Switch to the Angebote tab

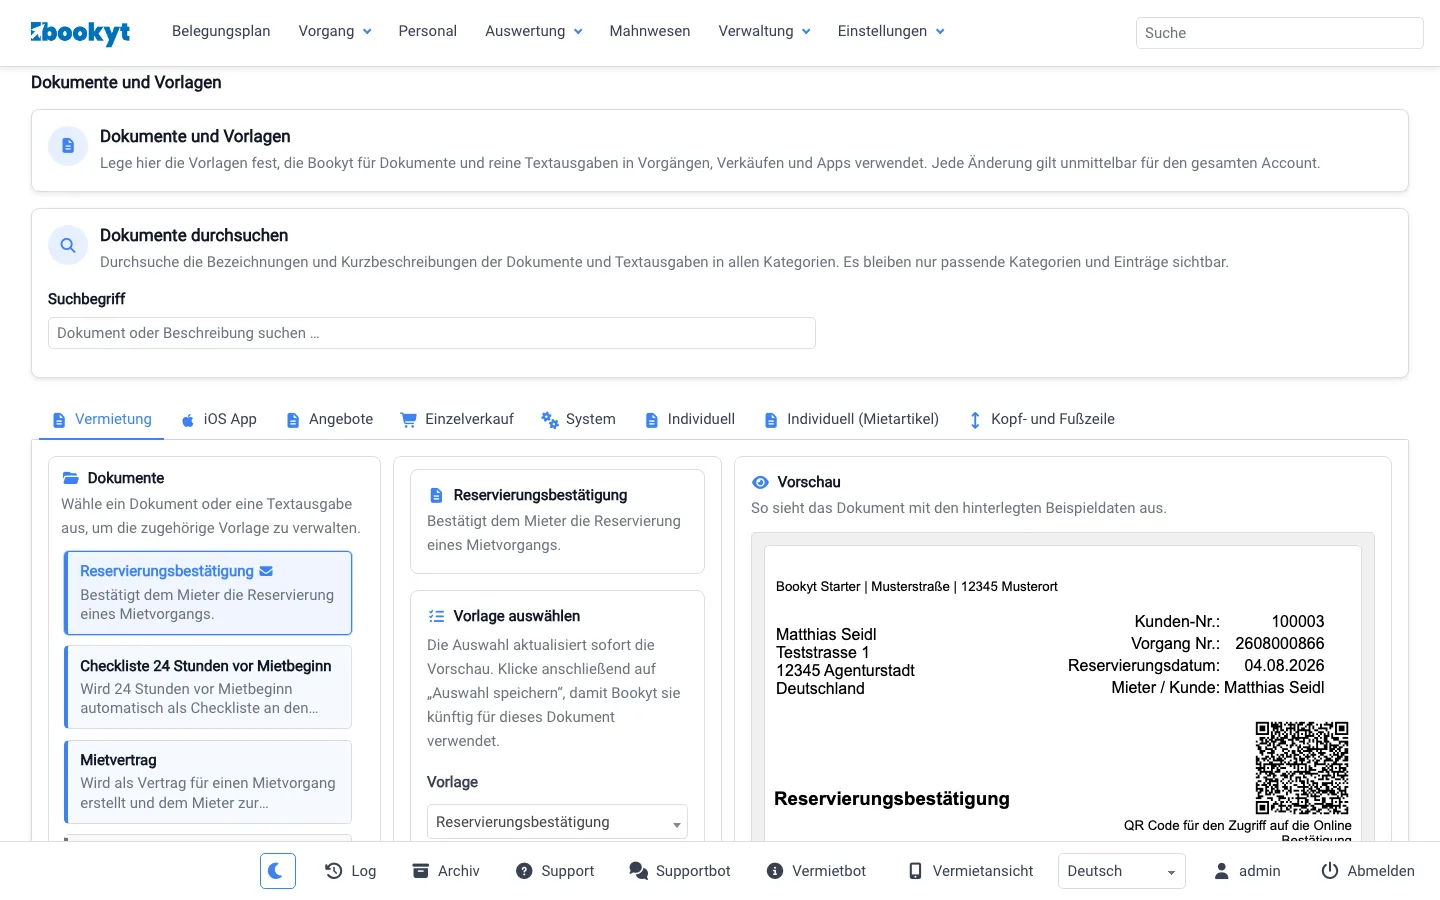[329, 419]
